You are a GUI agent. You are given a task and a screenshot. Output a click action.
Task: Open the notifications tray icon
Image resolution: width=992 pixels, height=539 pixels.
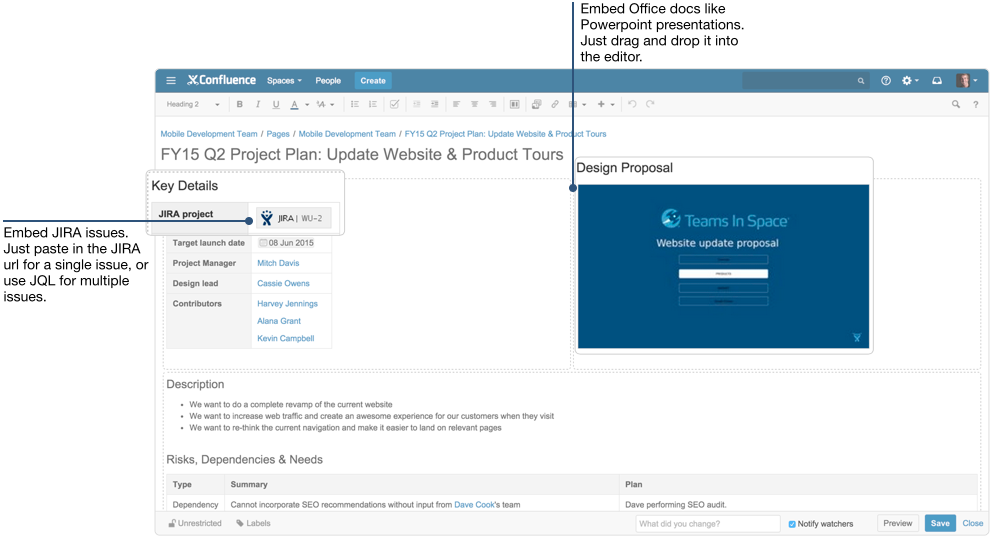point(937,81)
